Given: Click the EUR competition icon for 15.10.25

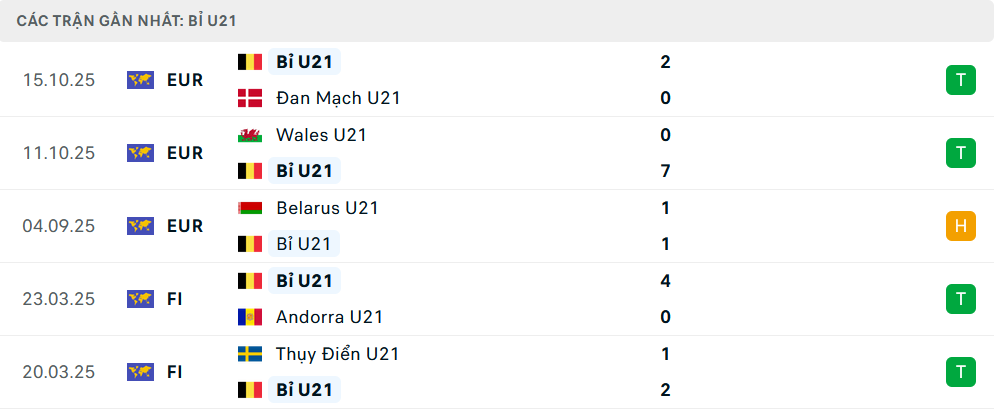Looking at the screenshot, I should click(140, 80).
